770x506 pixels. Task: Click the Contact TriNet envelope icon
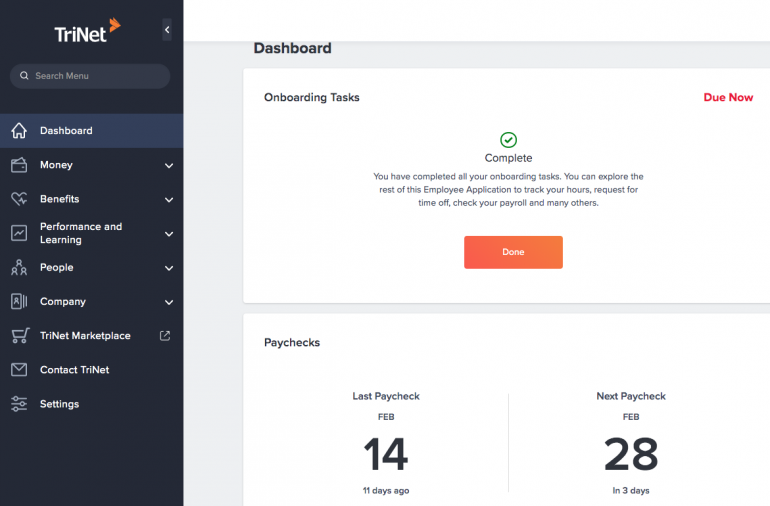point(19,370)
